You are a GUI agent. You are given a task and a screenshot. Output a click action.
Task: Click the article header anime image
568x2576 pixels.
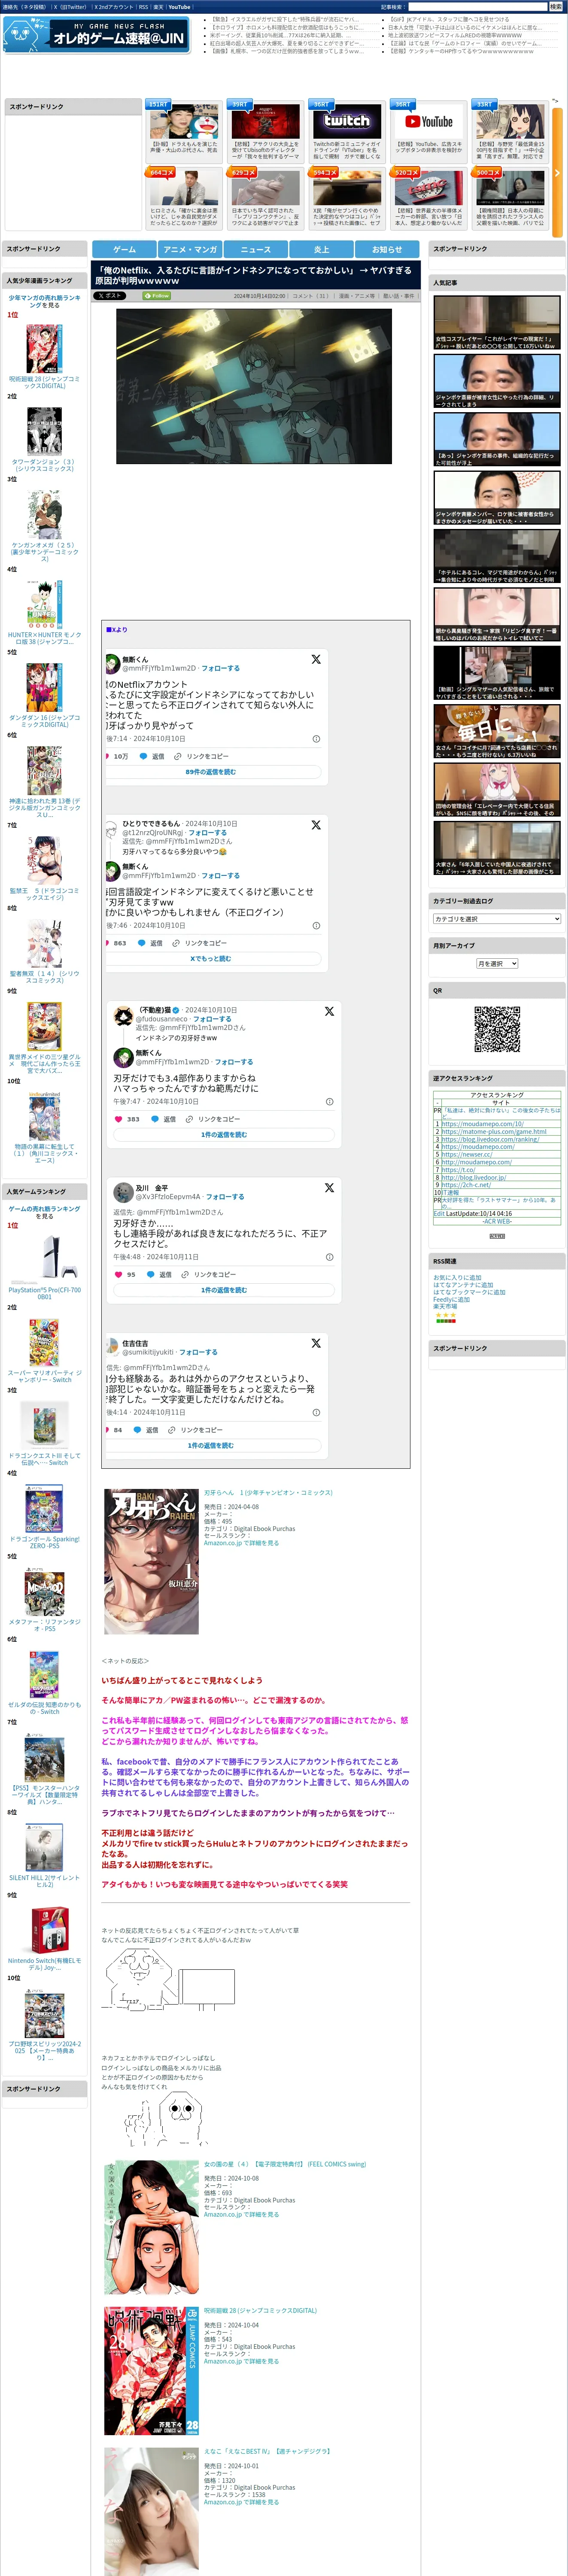[254, 386]
